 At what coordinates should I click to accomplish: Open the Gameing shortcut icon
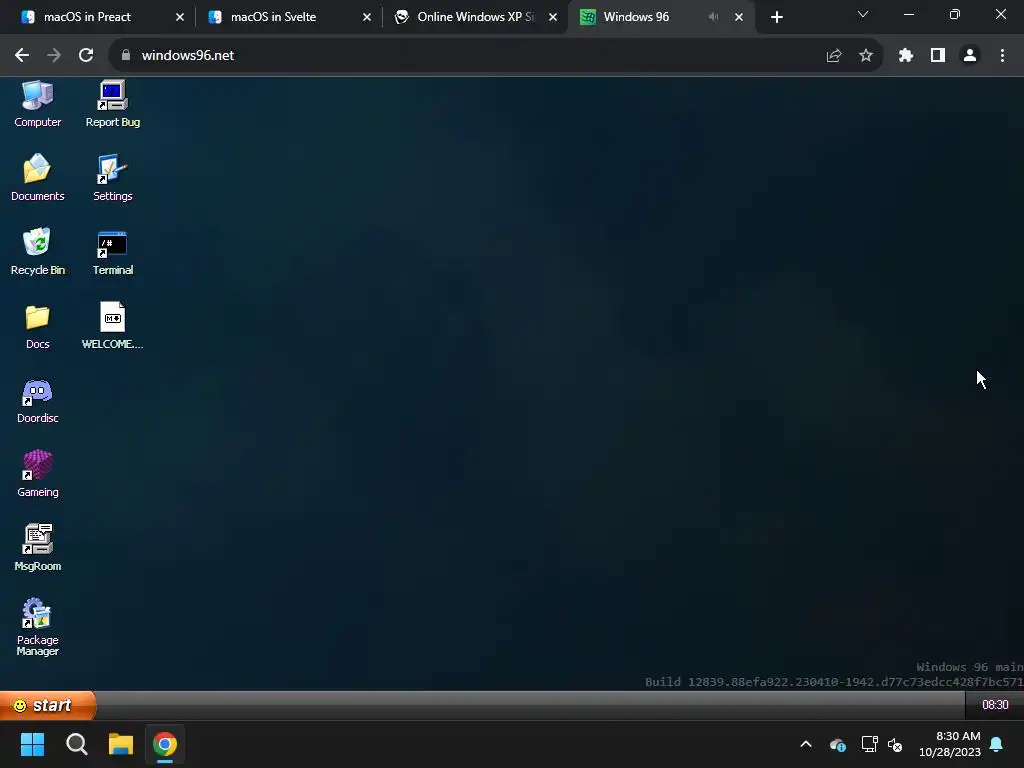tap(37, 474)
